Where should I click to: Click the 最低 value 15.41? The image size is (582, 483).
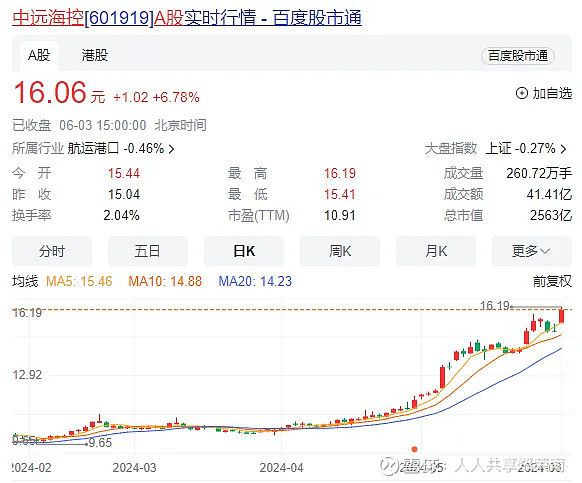[340, 195]
